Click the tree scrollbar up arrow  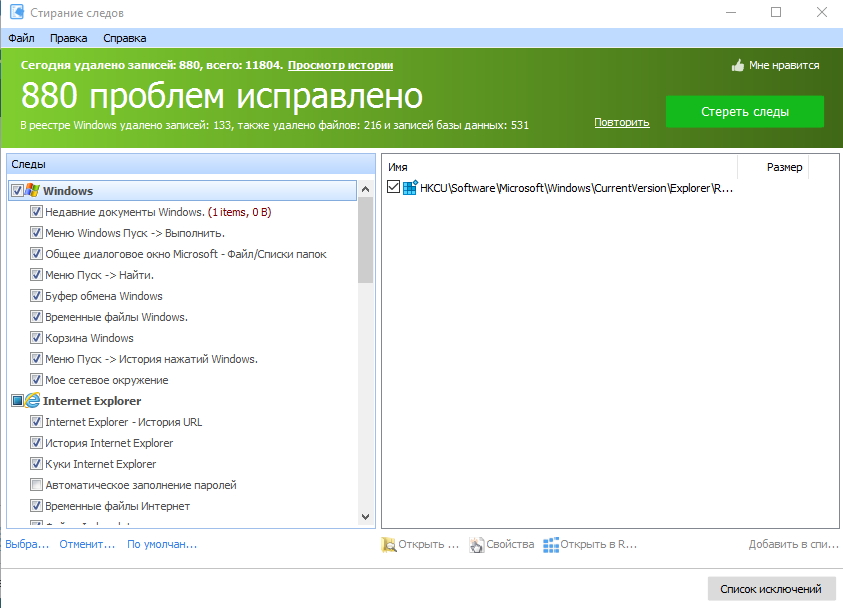tap(365, 189)
